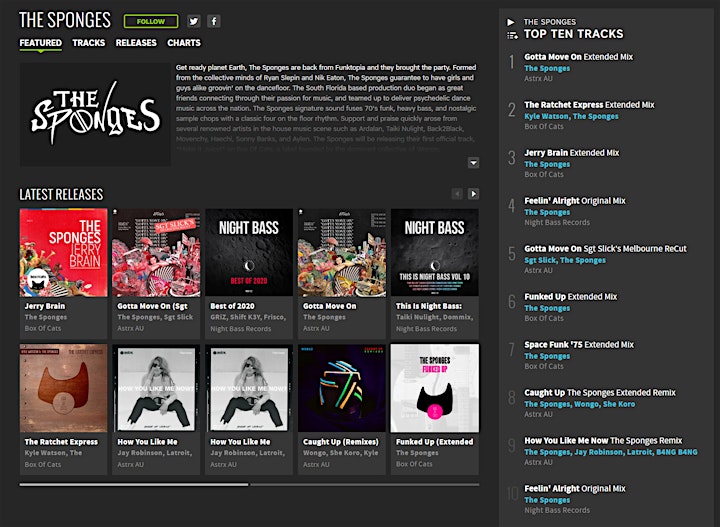720x527 pixels.
Task: Open Best of 2020 release title link
Action: click(232, 306)
